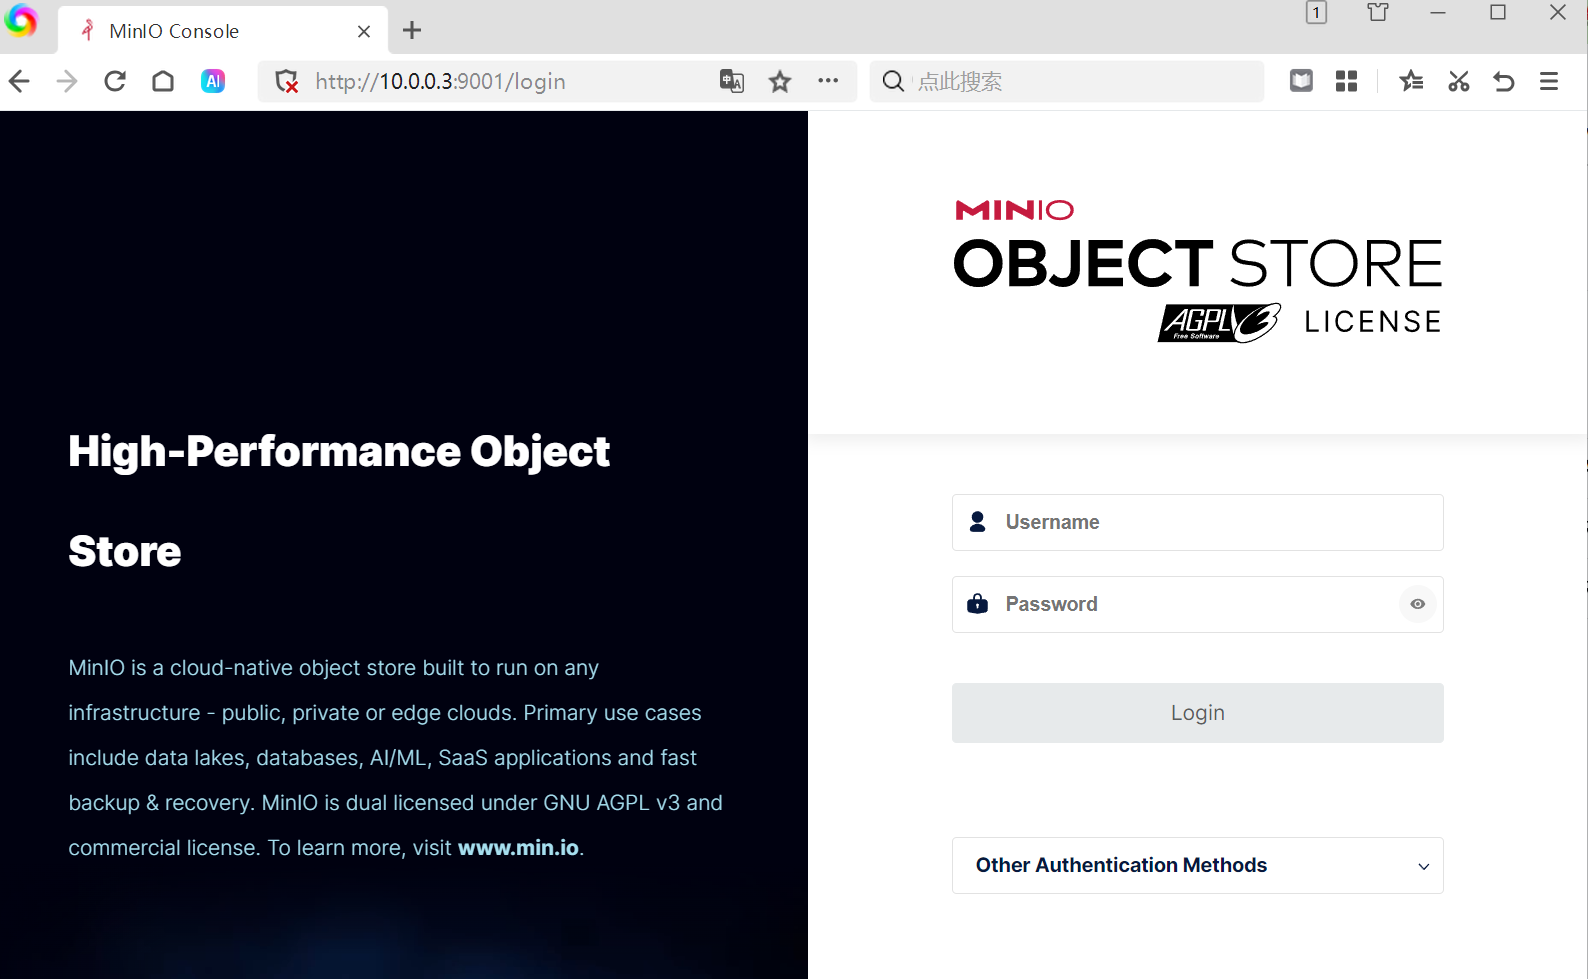The width and height of the screenshot is (1588, 979).
Task: Bookmark this page with the star icon
Action: pos(780,81)
